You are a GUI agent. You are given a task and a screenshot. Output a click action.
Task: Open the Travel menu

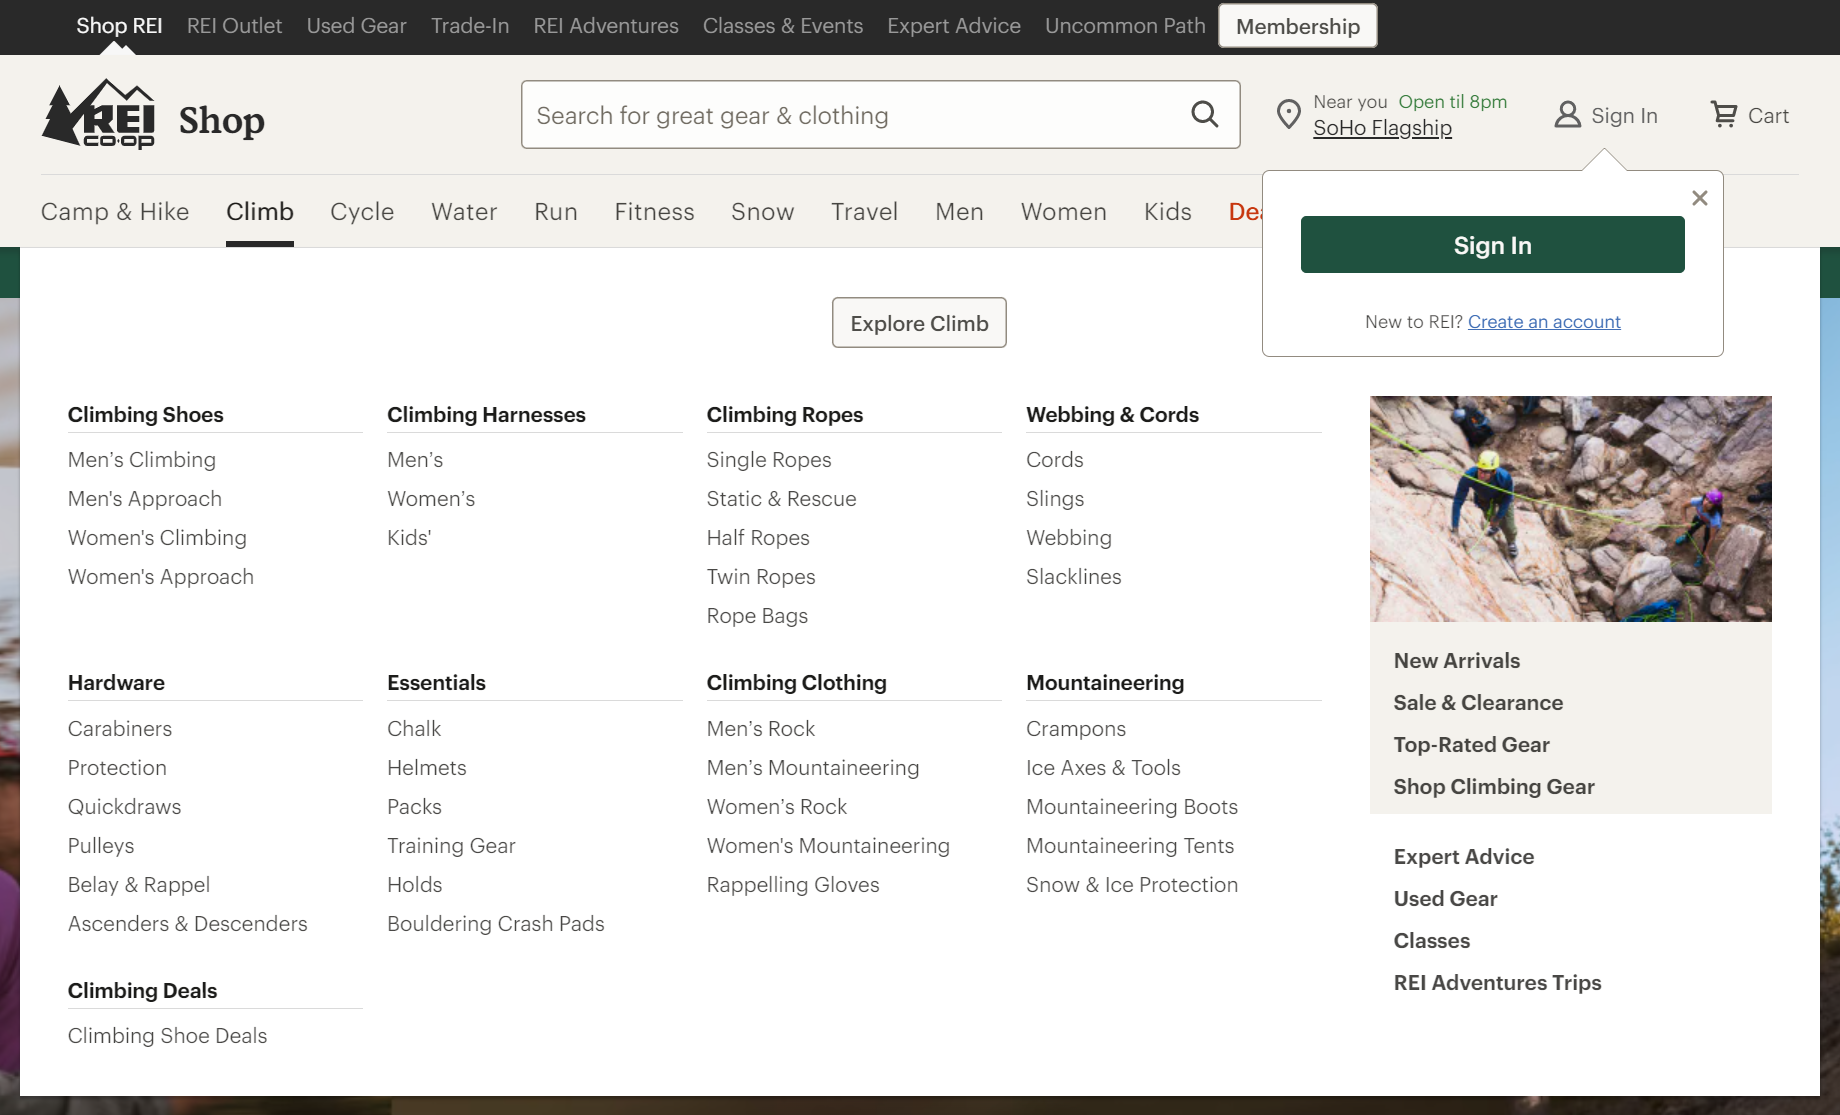[864, 212]
